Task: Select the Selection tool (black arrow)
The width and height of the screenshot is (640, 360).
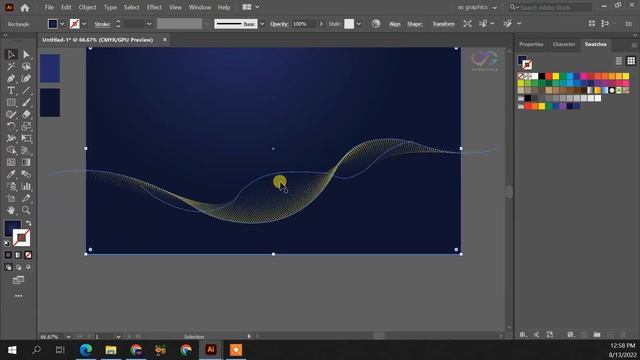Action: point(11,54)
